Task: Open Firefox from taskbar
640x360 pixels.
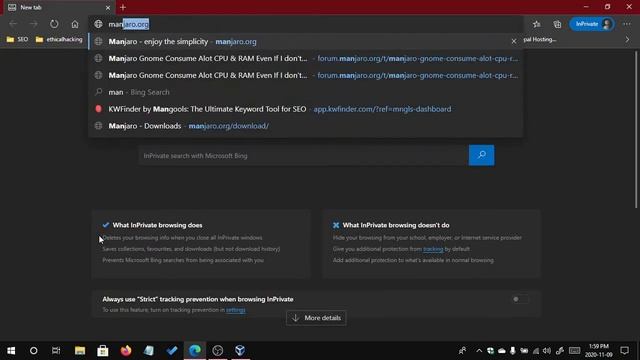Action: 126,351
